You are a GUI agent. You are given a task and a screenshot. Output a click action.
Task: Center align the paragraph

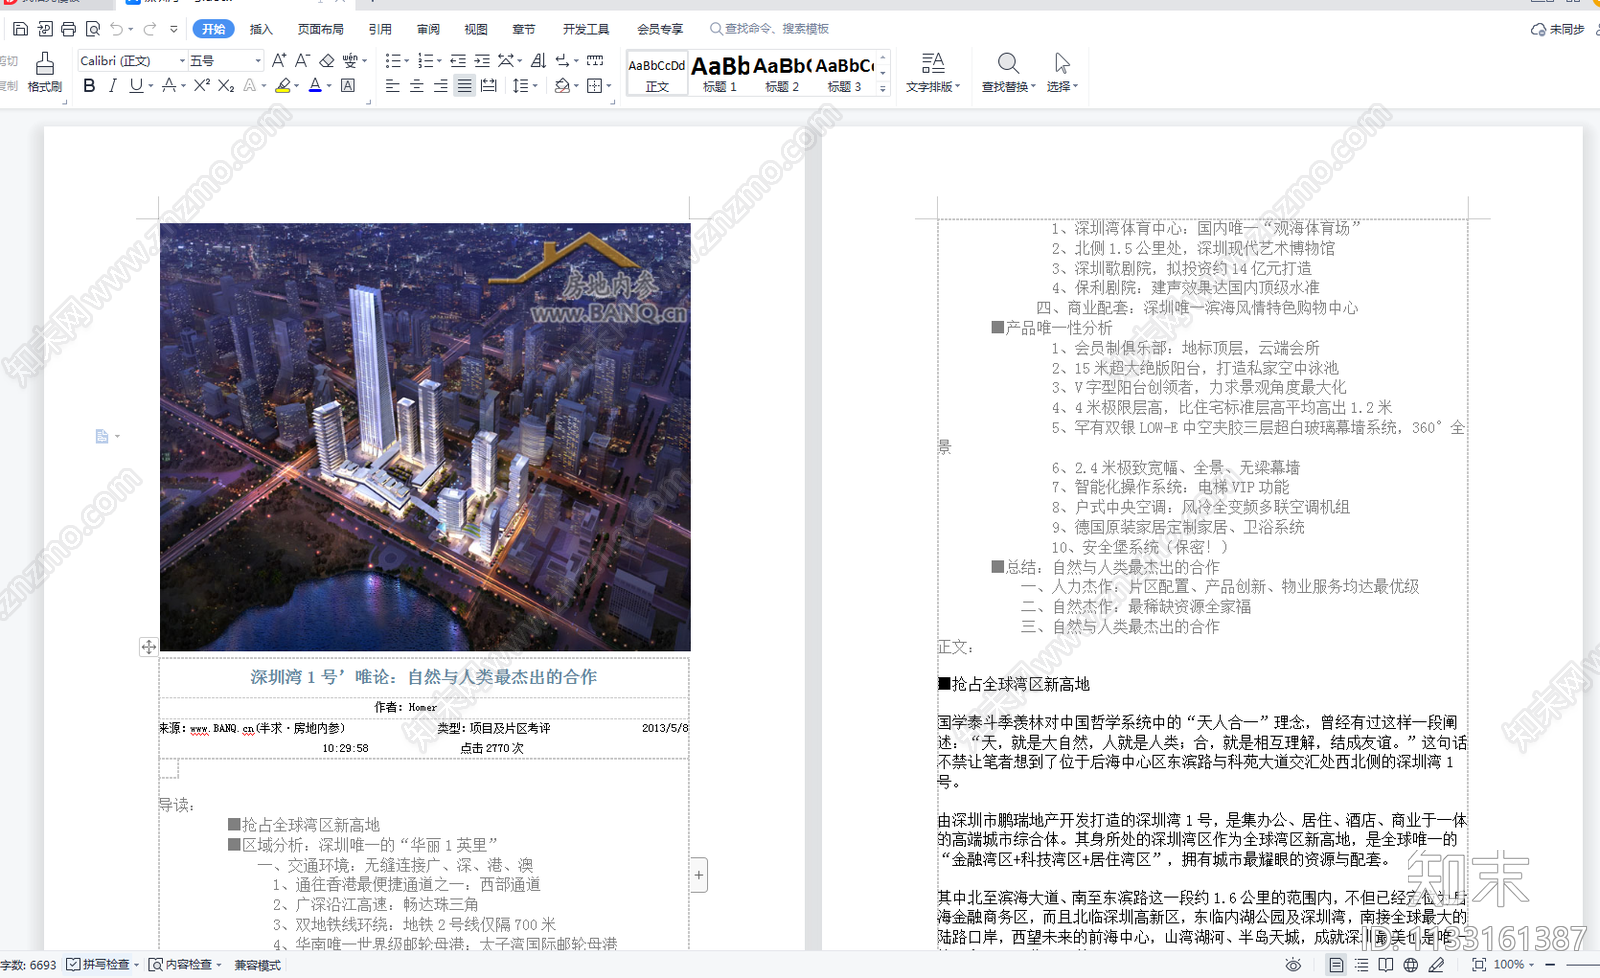pyautogui.click(x=416, y=86)
